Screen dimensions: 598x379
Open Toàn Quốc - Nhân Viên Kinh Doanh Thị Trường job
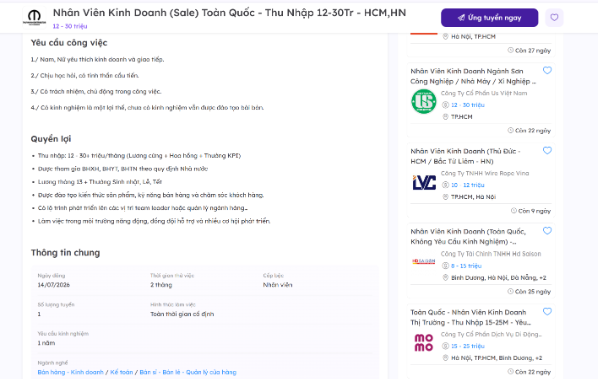point(471,317)
